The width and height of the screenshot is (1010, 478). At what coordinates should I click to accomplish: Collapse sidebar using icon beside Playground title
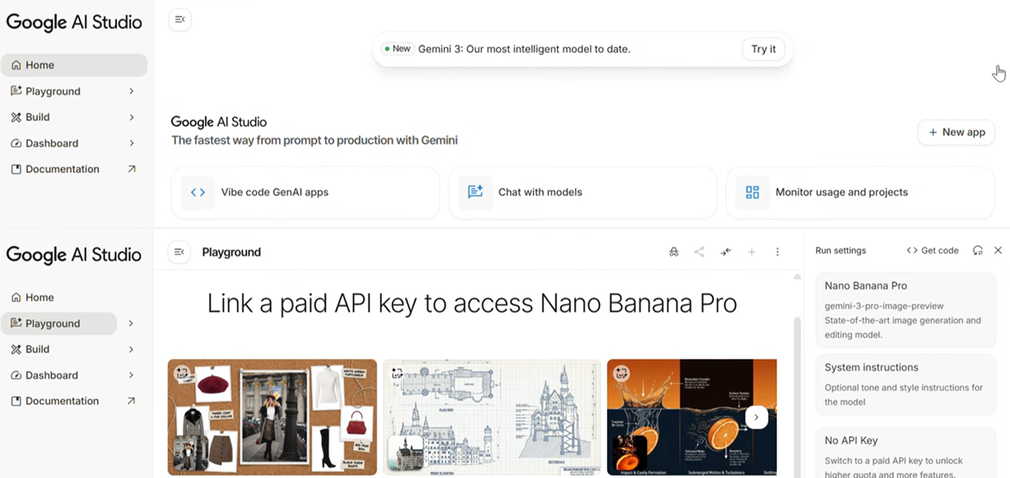pyautogui.click(x=179, y=252)
